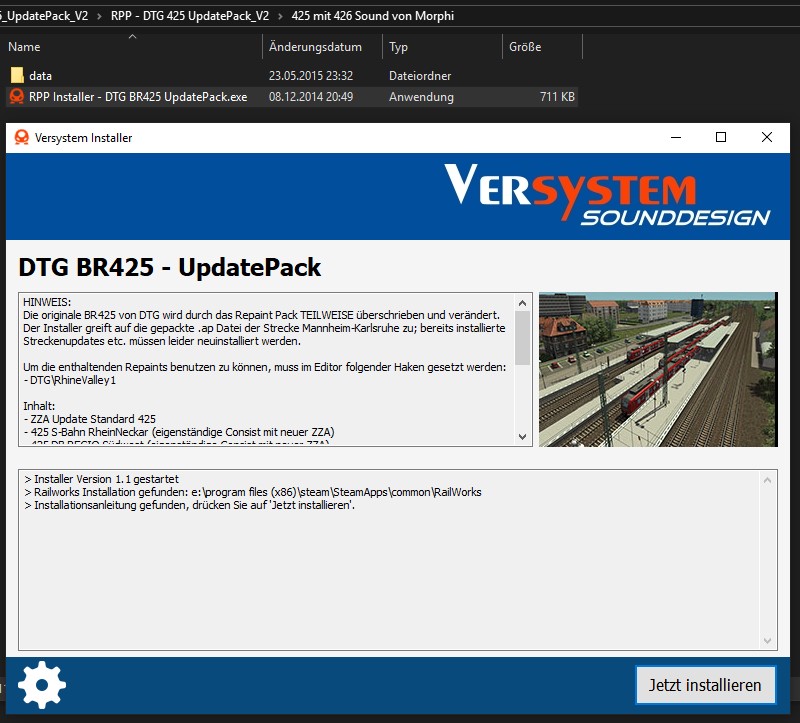This screenshot has height=723, width=800.
Task: Click the Anwendung type cell
Action: 421,96
